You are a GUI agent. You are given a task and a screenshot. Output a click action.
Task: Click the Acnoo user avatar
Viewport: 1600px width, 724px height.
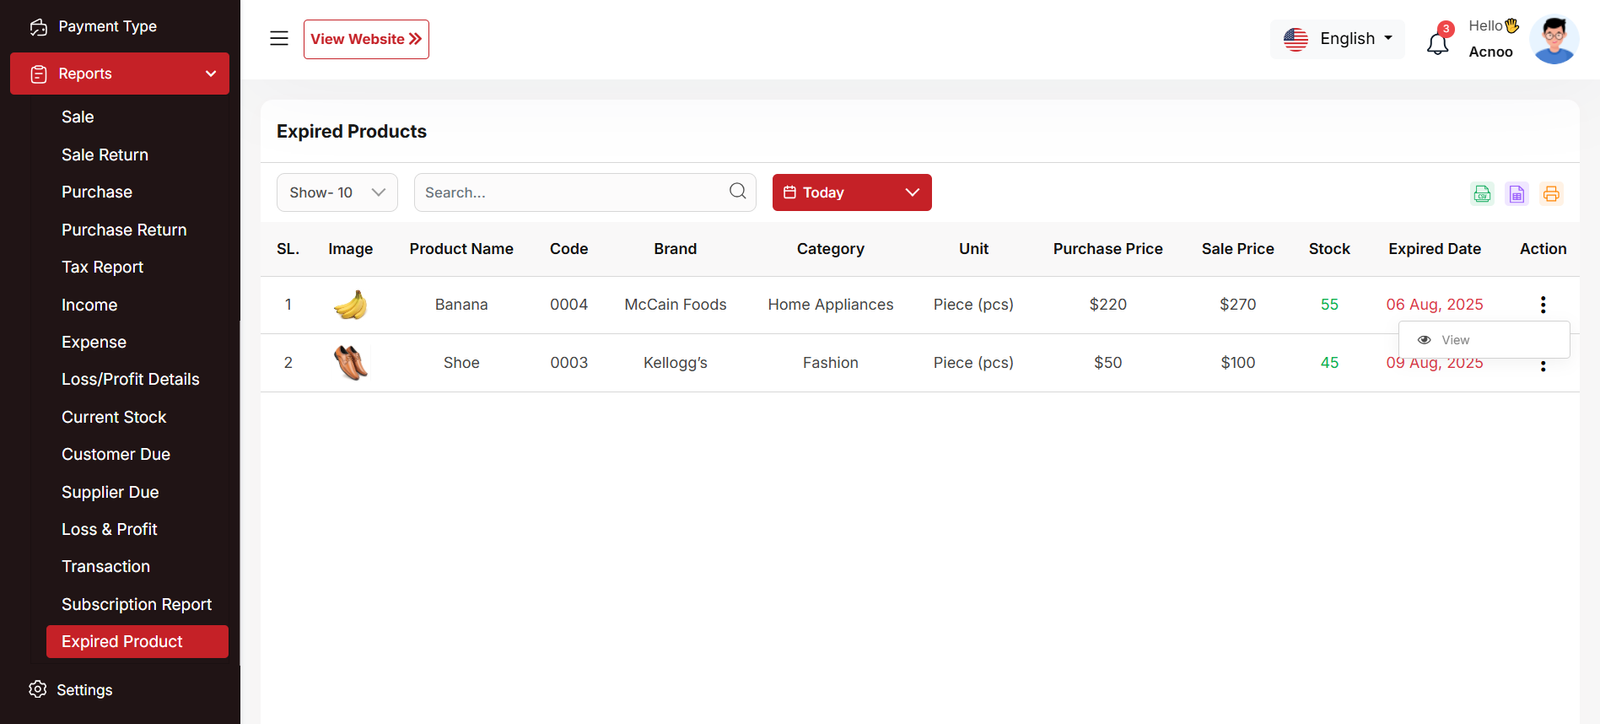pos(1553,40)
